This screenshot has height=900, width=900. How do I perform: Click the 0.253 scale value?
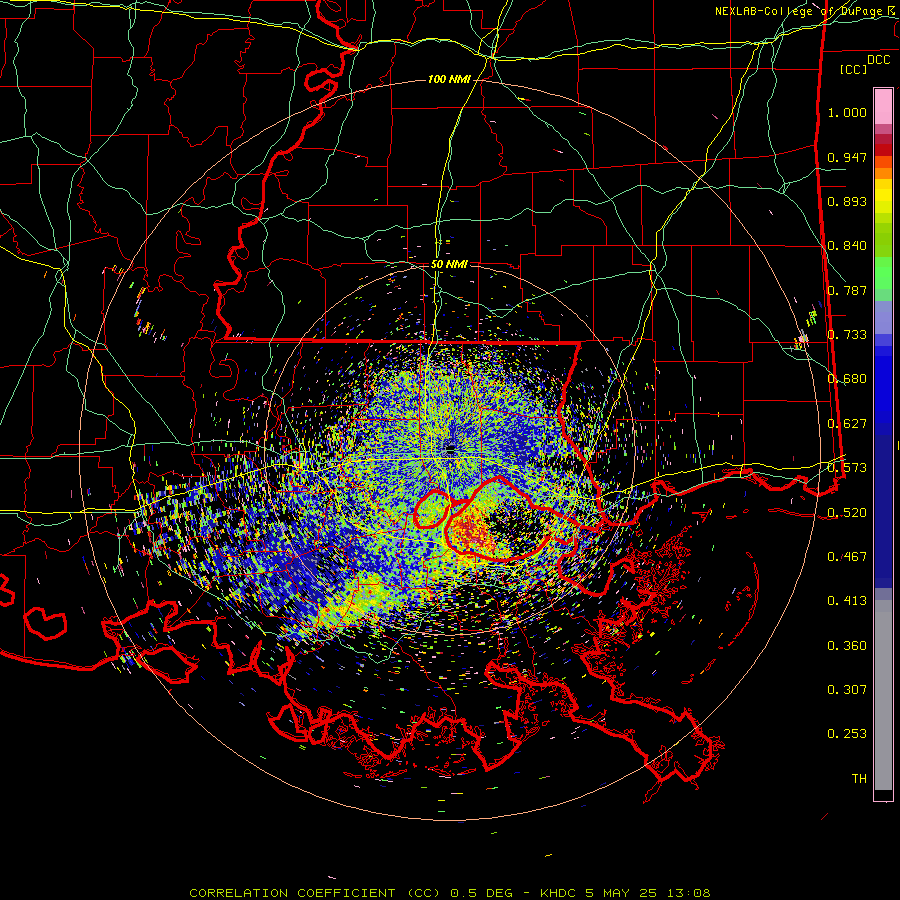coord(847,734)
